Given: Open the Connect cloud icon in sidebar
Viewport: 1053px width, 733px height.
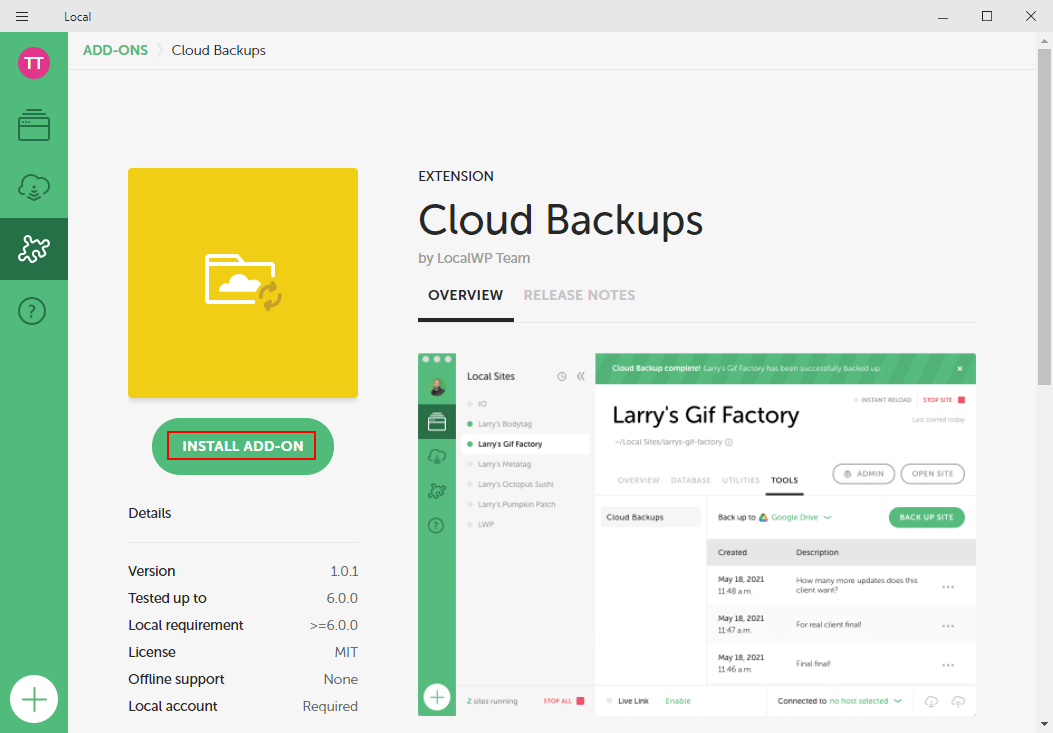Looking at the screenshot, I should [x=34, y=187].
